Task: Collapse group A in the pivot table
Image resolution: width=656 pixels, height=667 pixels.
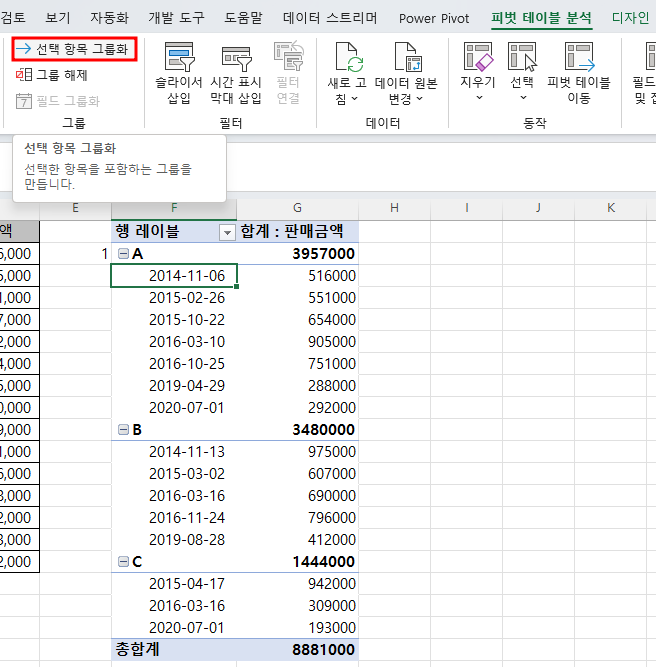Action: [x=123, y=254]
